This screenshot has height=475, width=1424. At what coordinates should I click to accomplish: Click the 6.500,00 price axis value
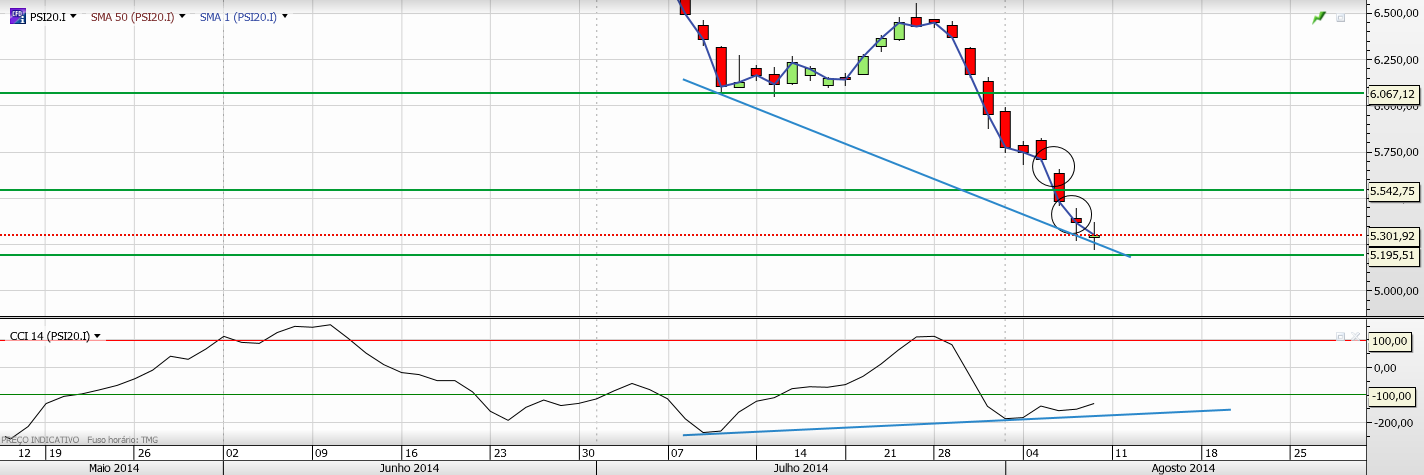pos(1395,13)
